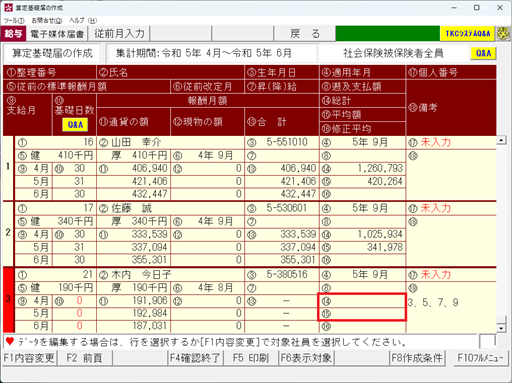Open F10フルメニュー
Image resolution: width=512 pixels, height=383 pixels.
(x=480, y=358)
